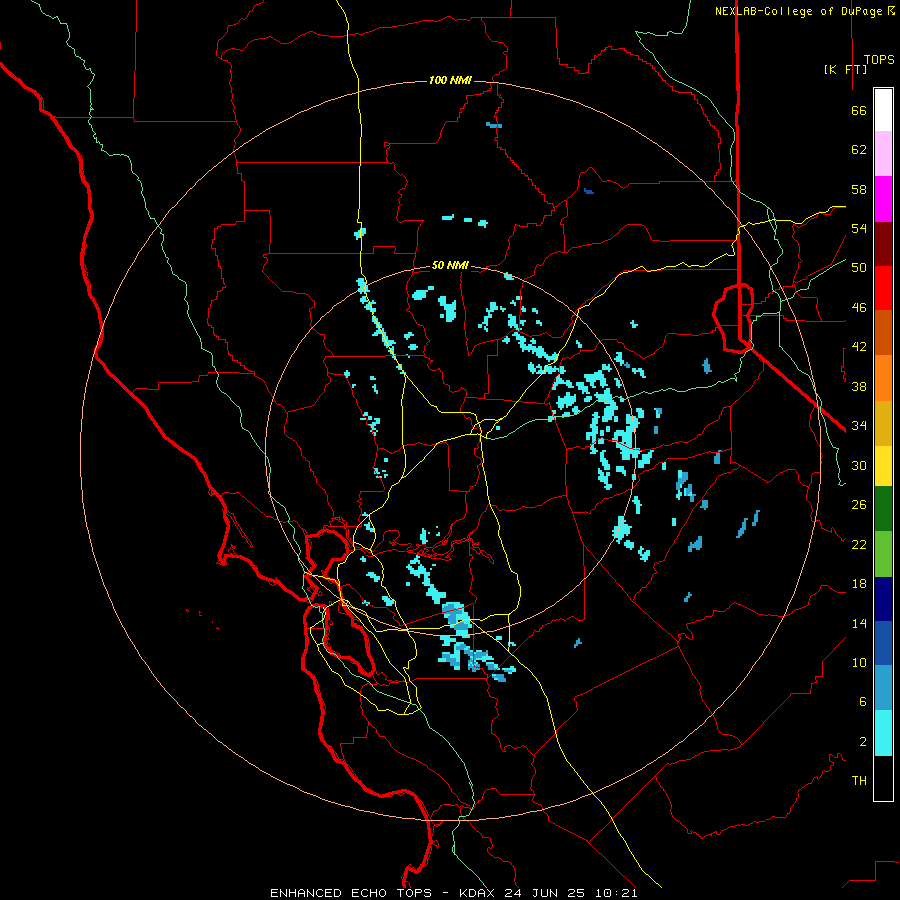
Task: Click the dark red 54 kft swatch
Action: (883, 244)
